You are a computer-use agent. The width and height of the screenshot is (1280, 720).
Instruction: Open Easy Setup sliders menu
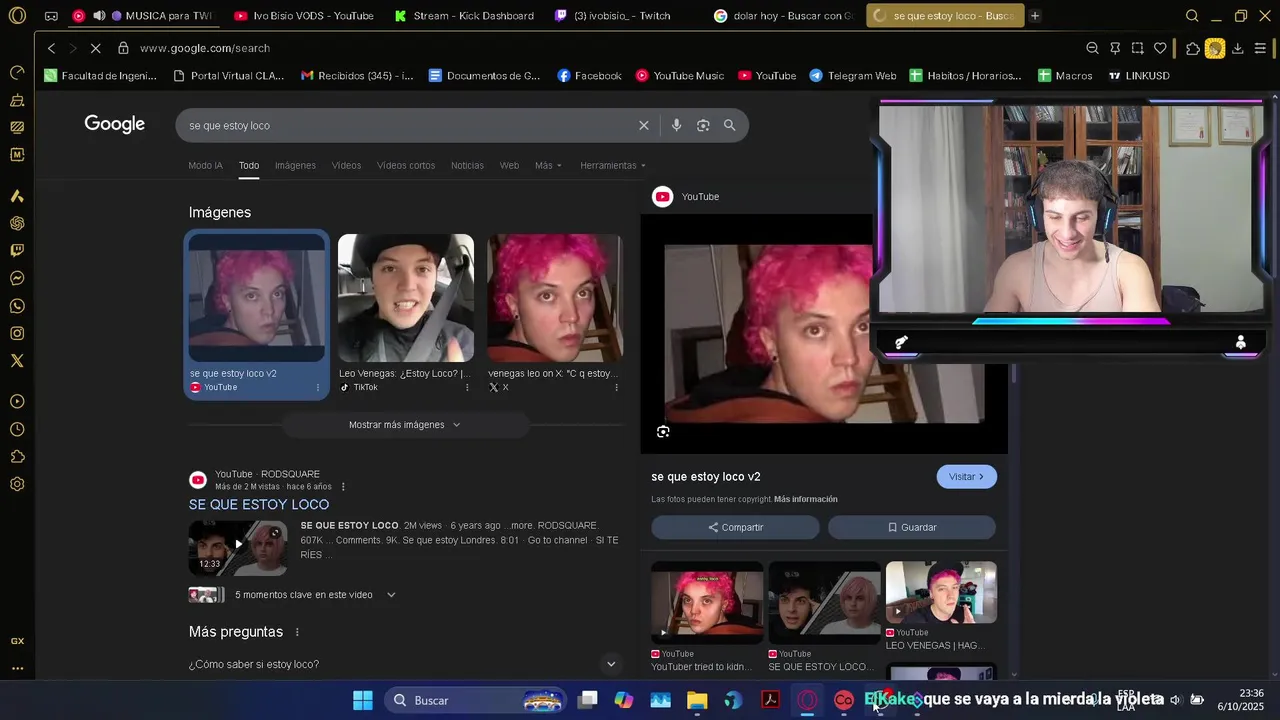[1260, 48]
